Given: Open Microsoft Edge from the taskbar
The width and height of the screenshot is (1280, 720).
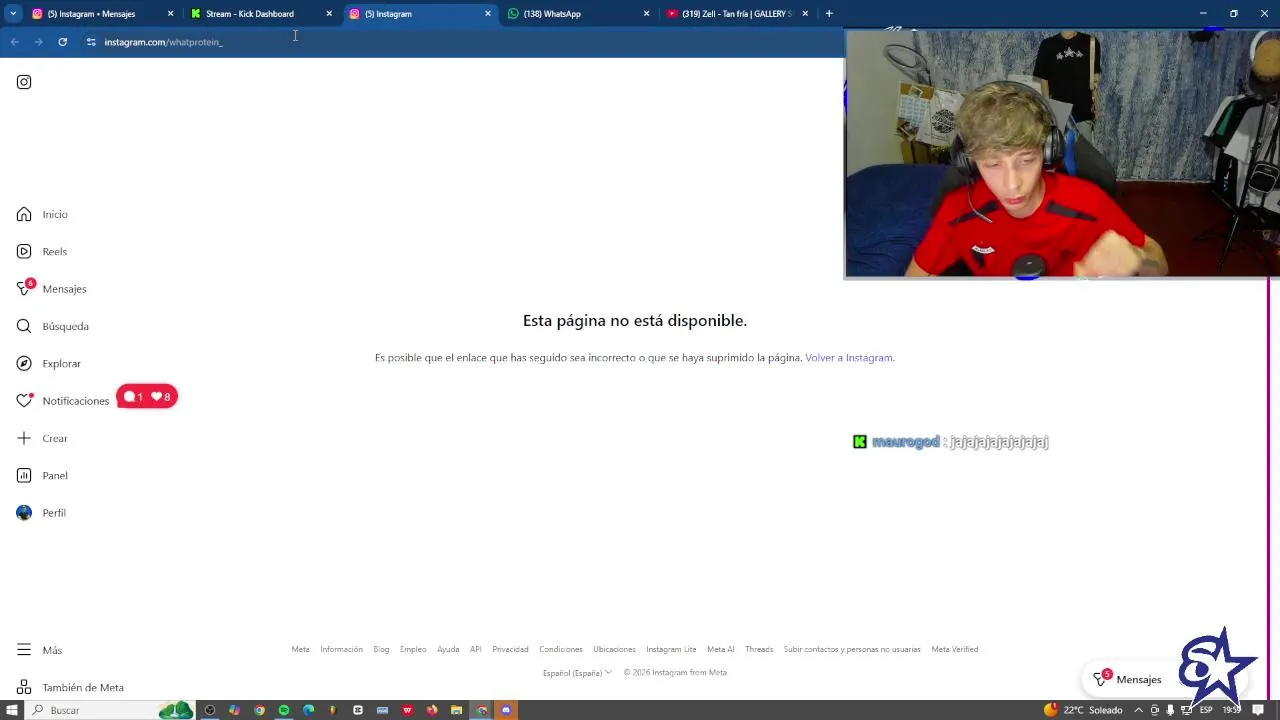Looking at the screenshot, I should (x=308, y=710).
